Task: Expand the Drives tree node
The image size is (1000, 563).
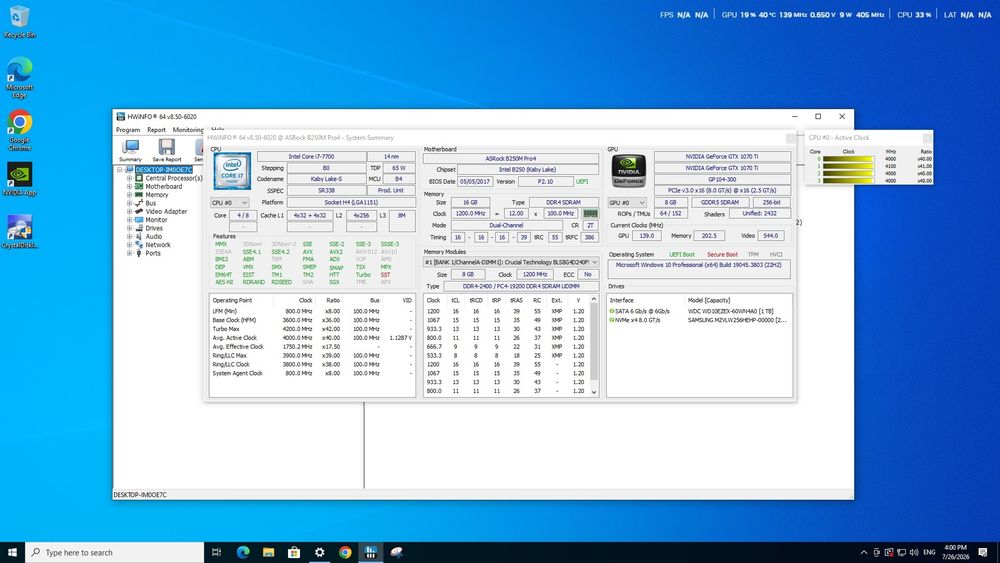Action: click(x=129, y=228)
